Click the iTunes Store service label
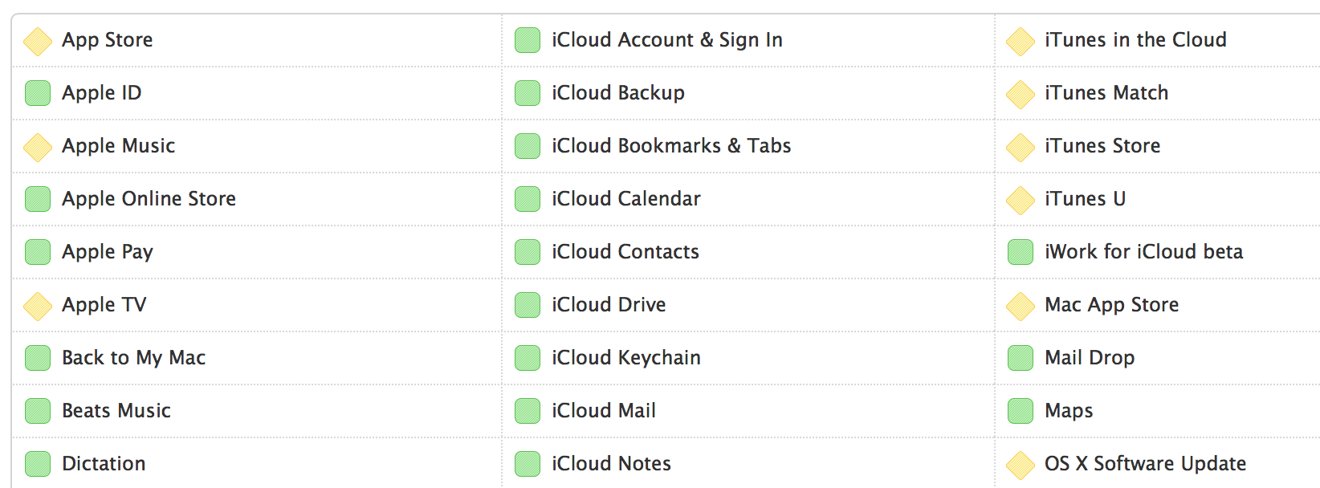 tap(1103, 146)
